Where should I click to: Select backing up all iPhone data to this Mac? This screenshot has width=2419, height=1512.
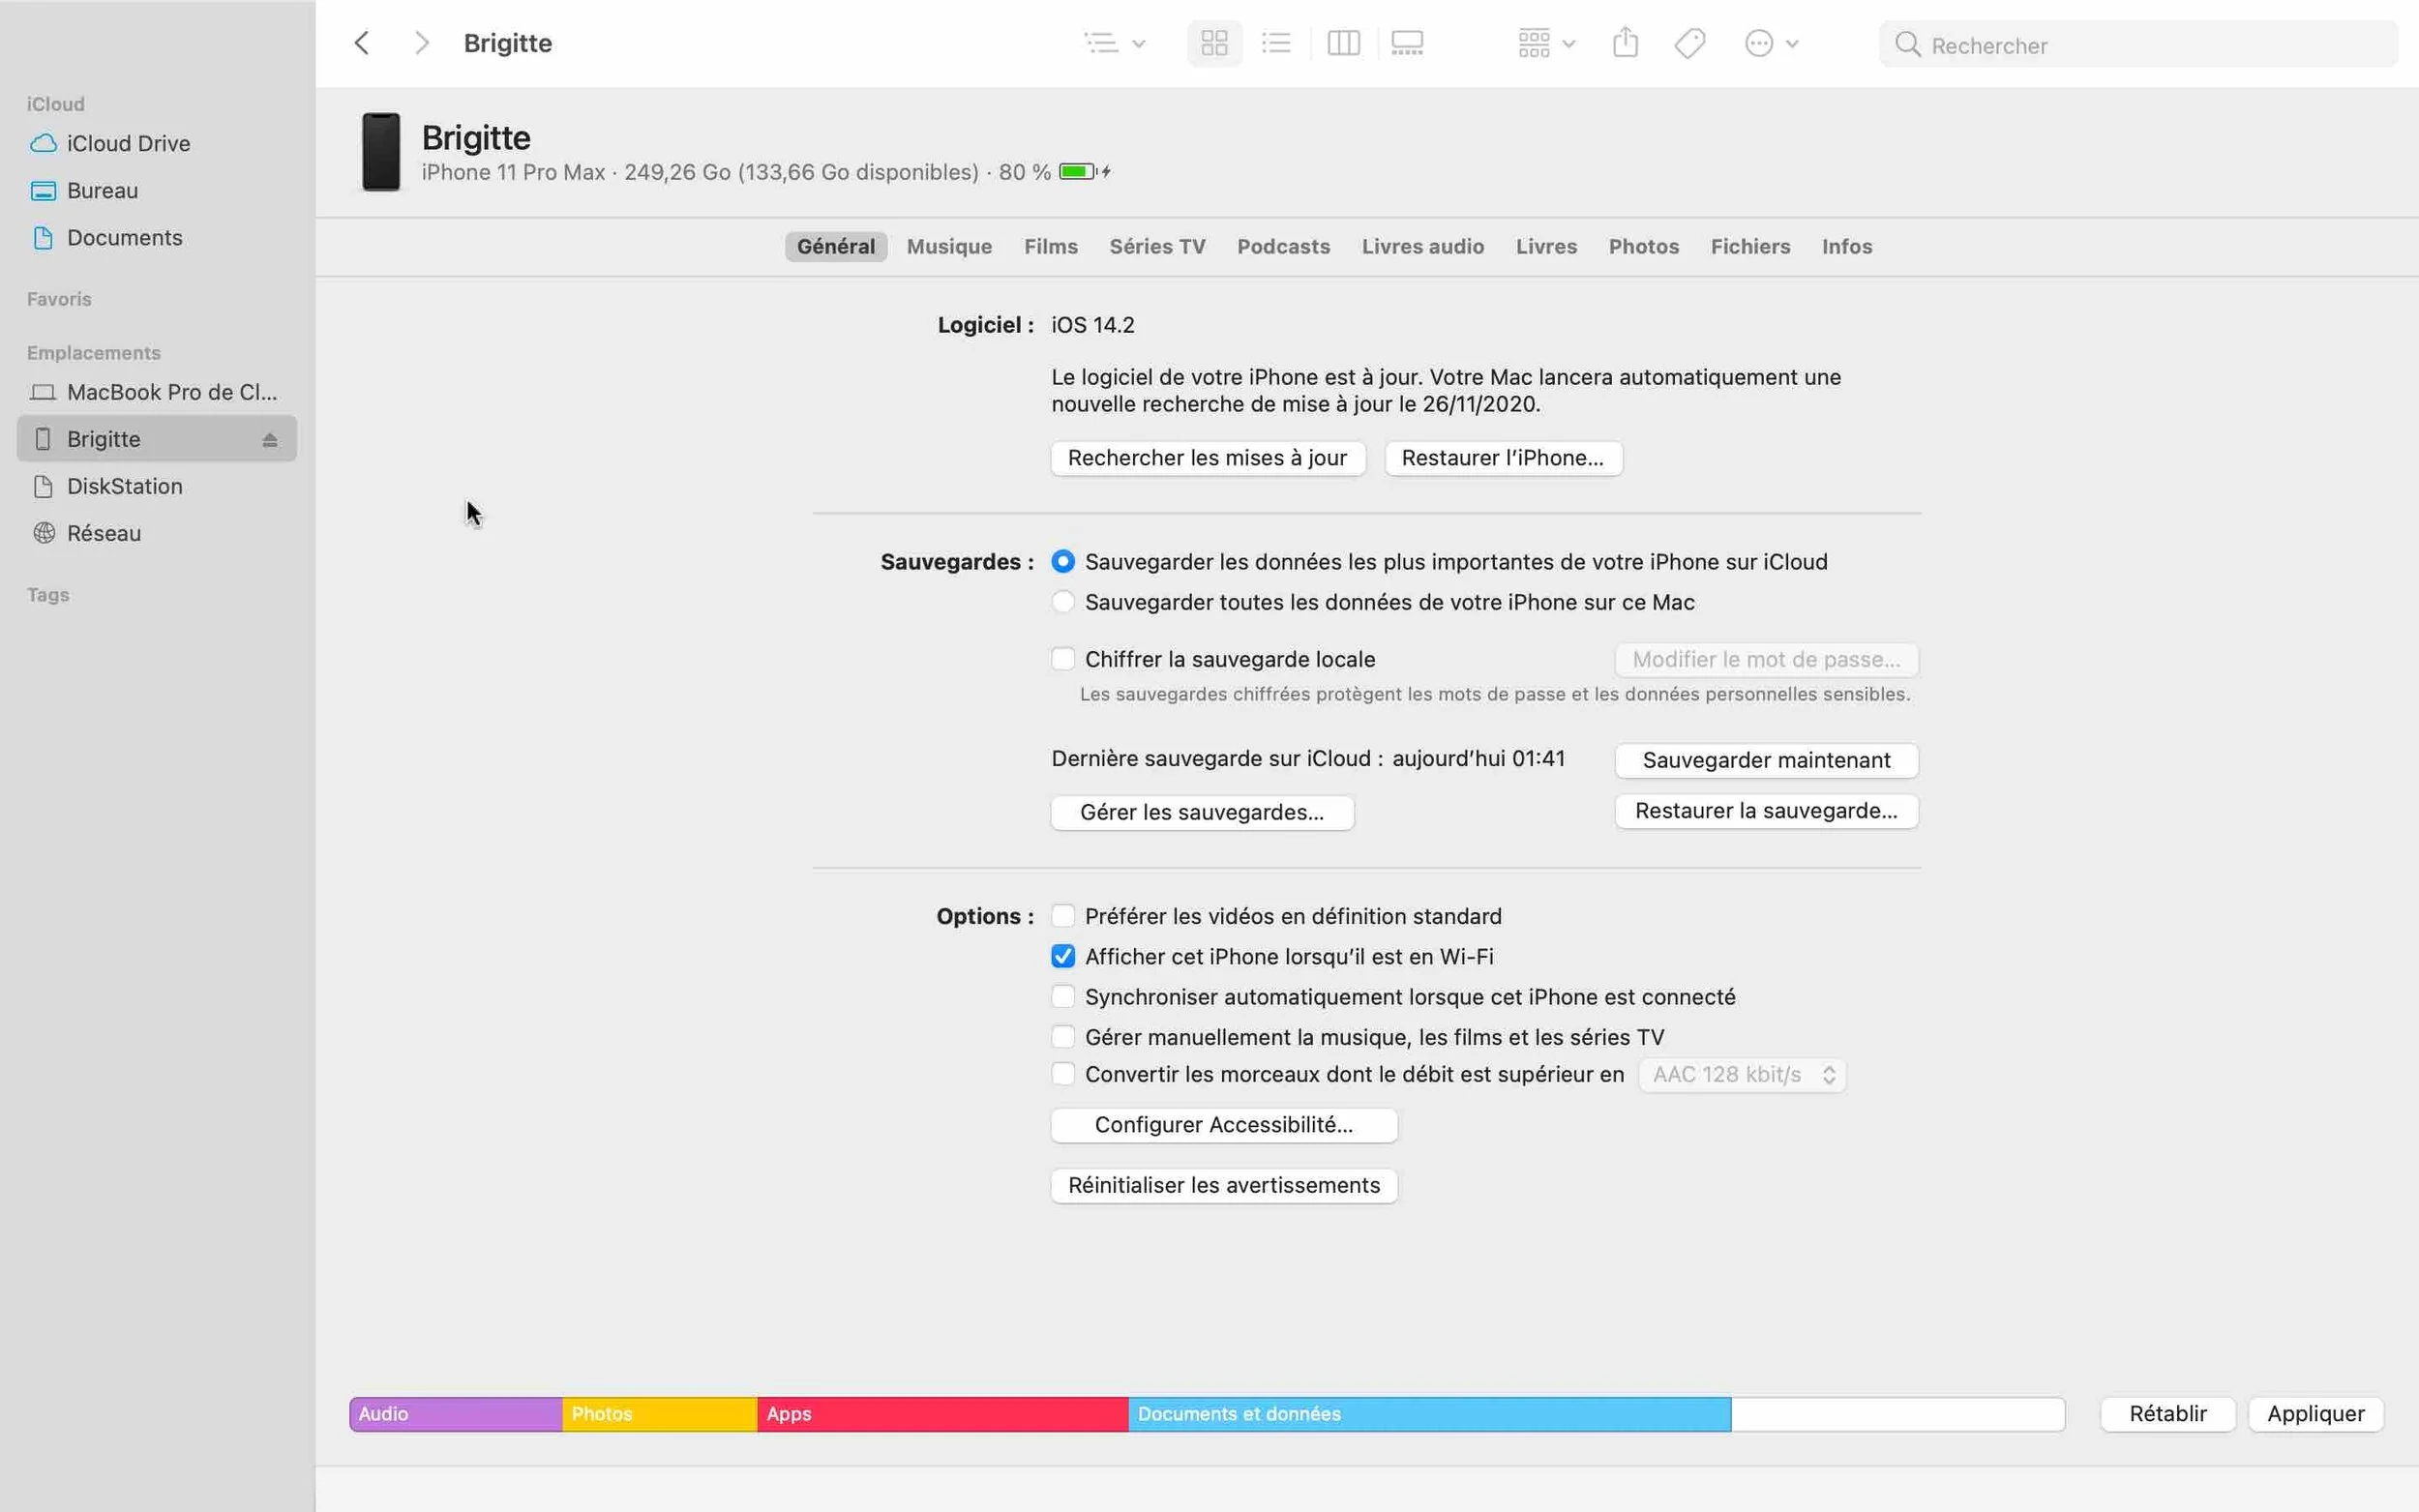[x=1063, y=602]
